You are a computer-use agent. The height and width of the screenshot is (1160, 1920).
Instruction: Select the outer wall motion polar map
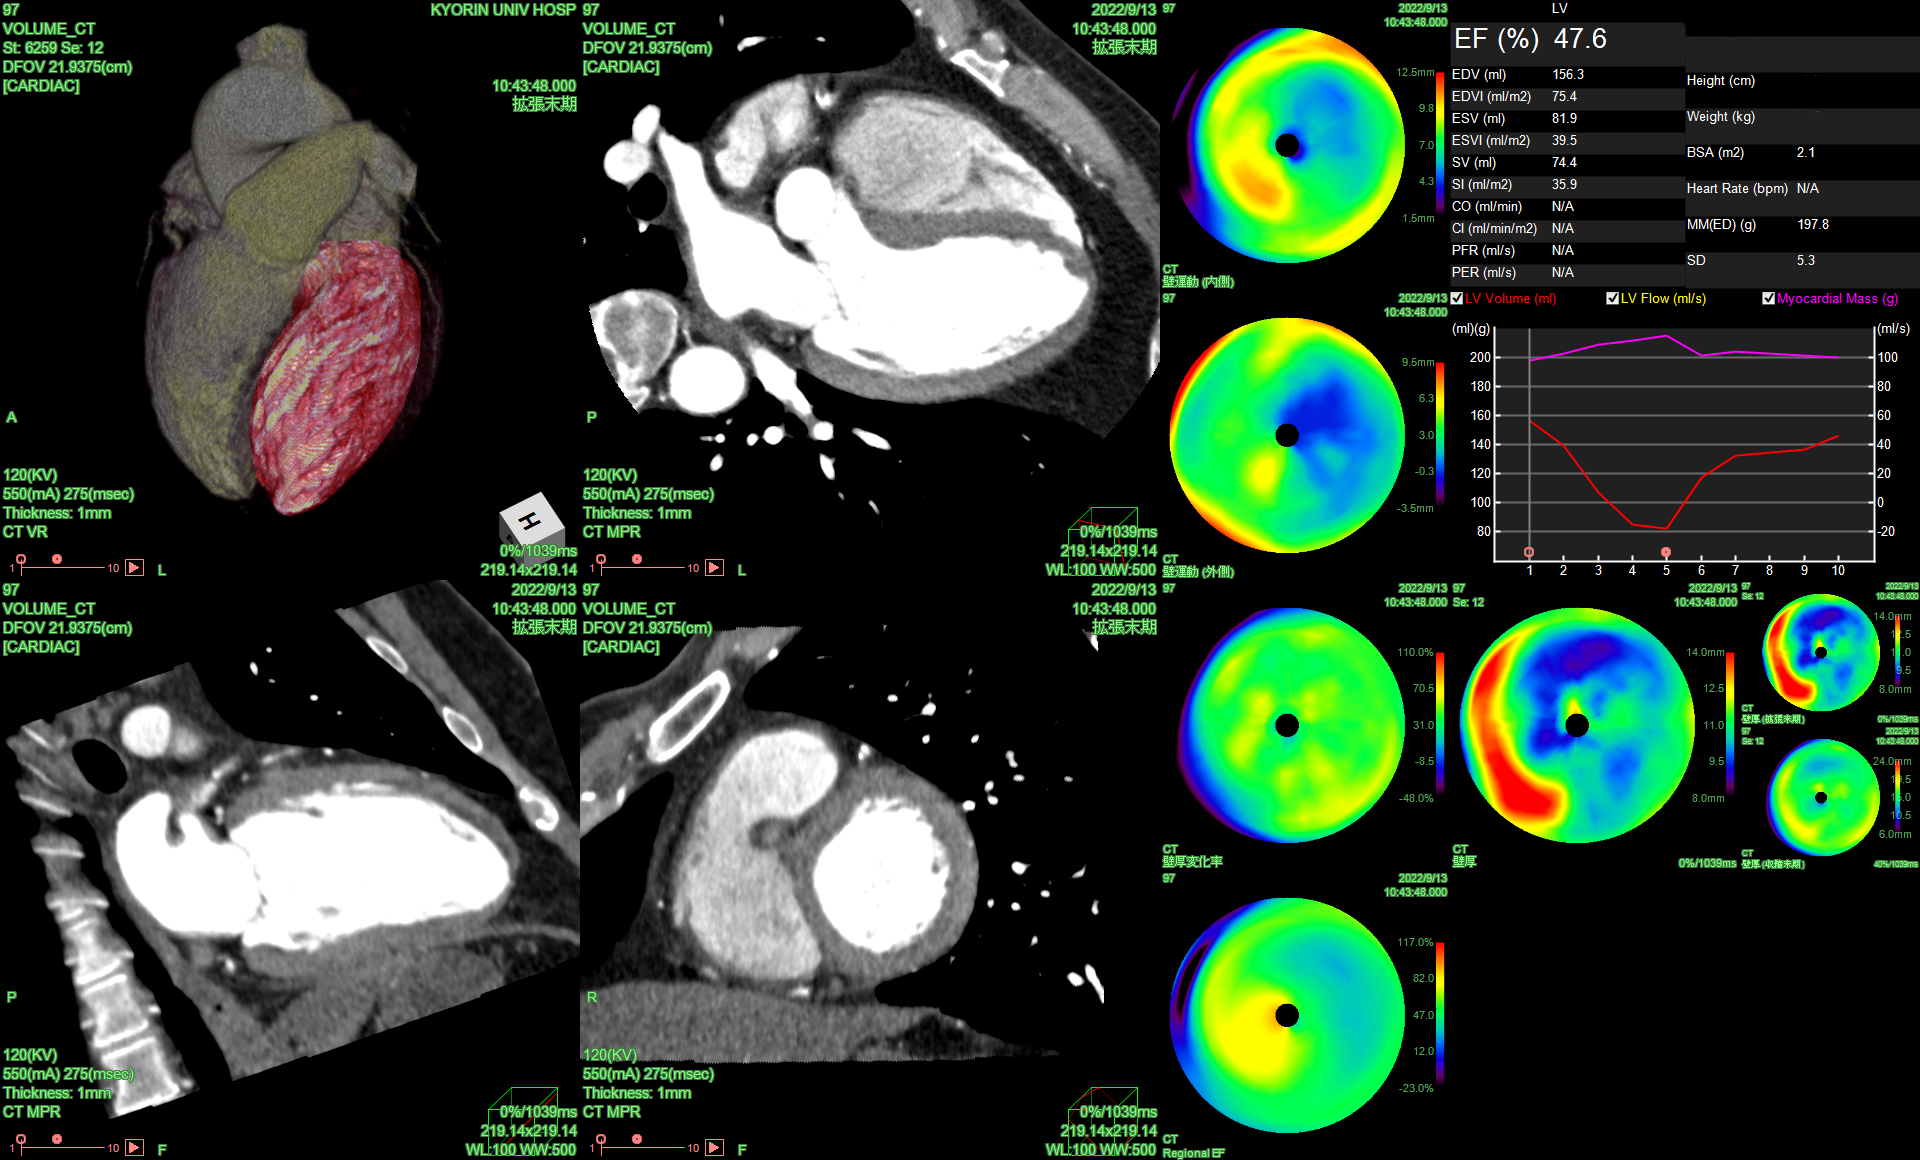[x=1287, y=435]
